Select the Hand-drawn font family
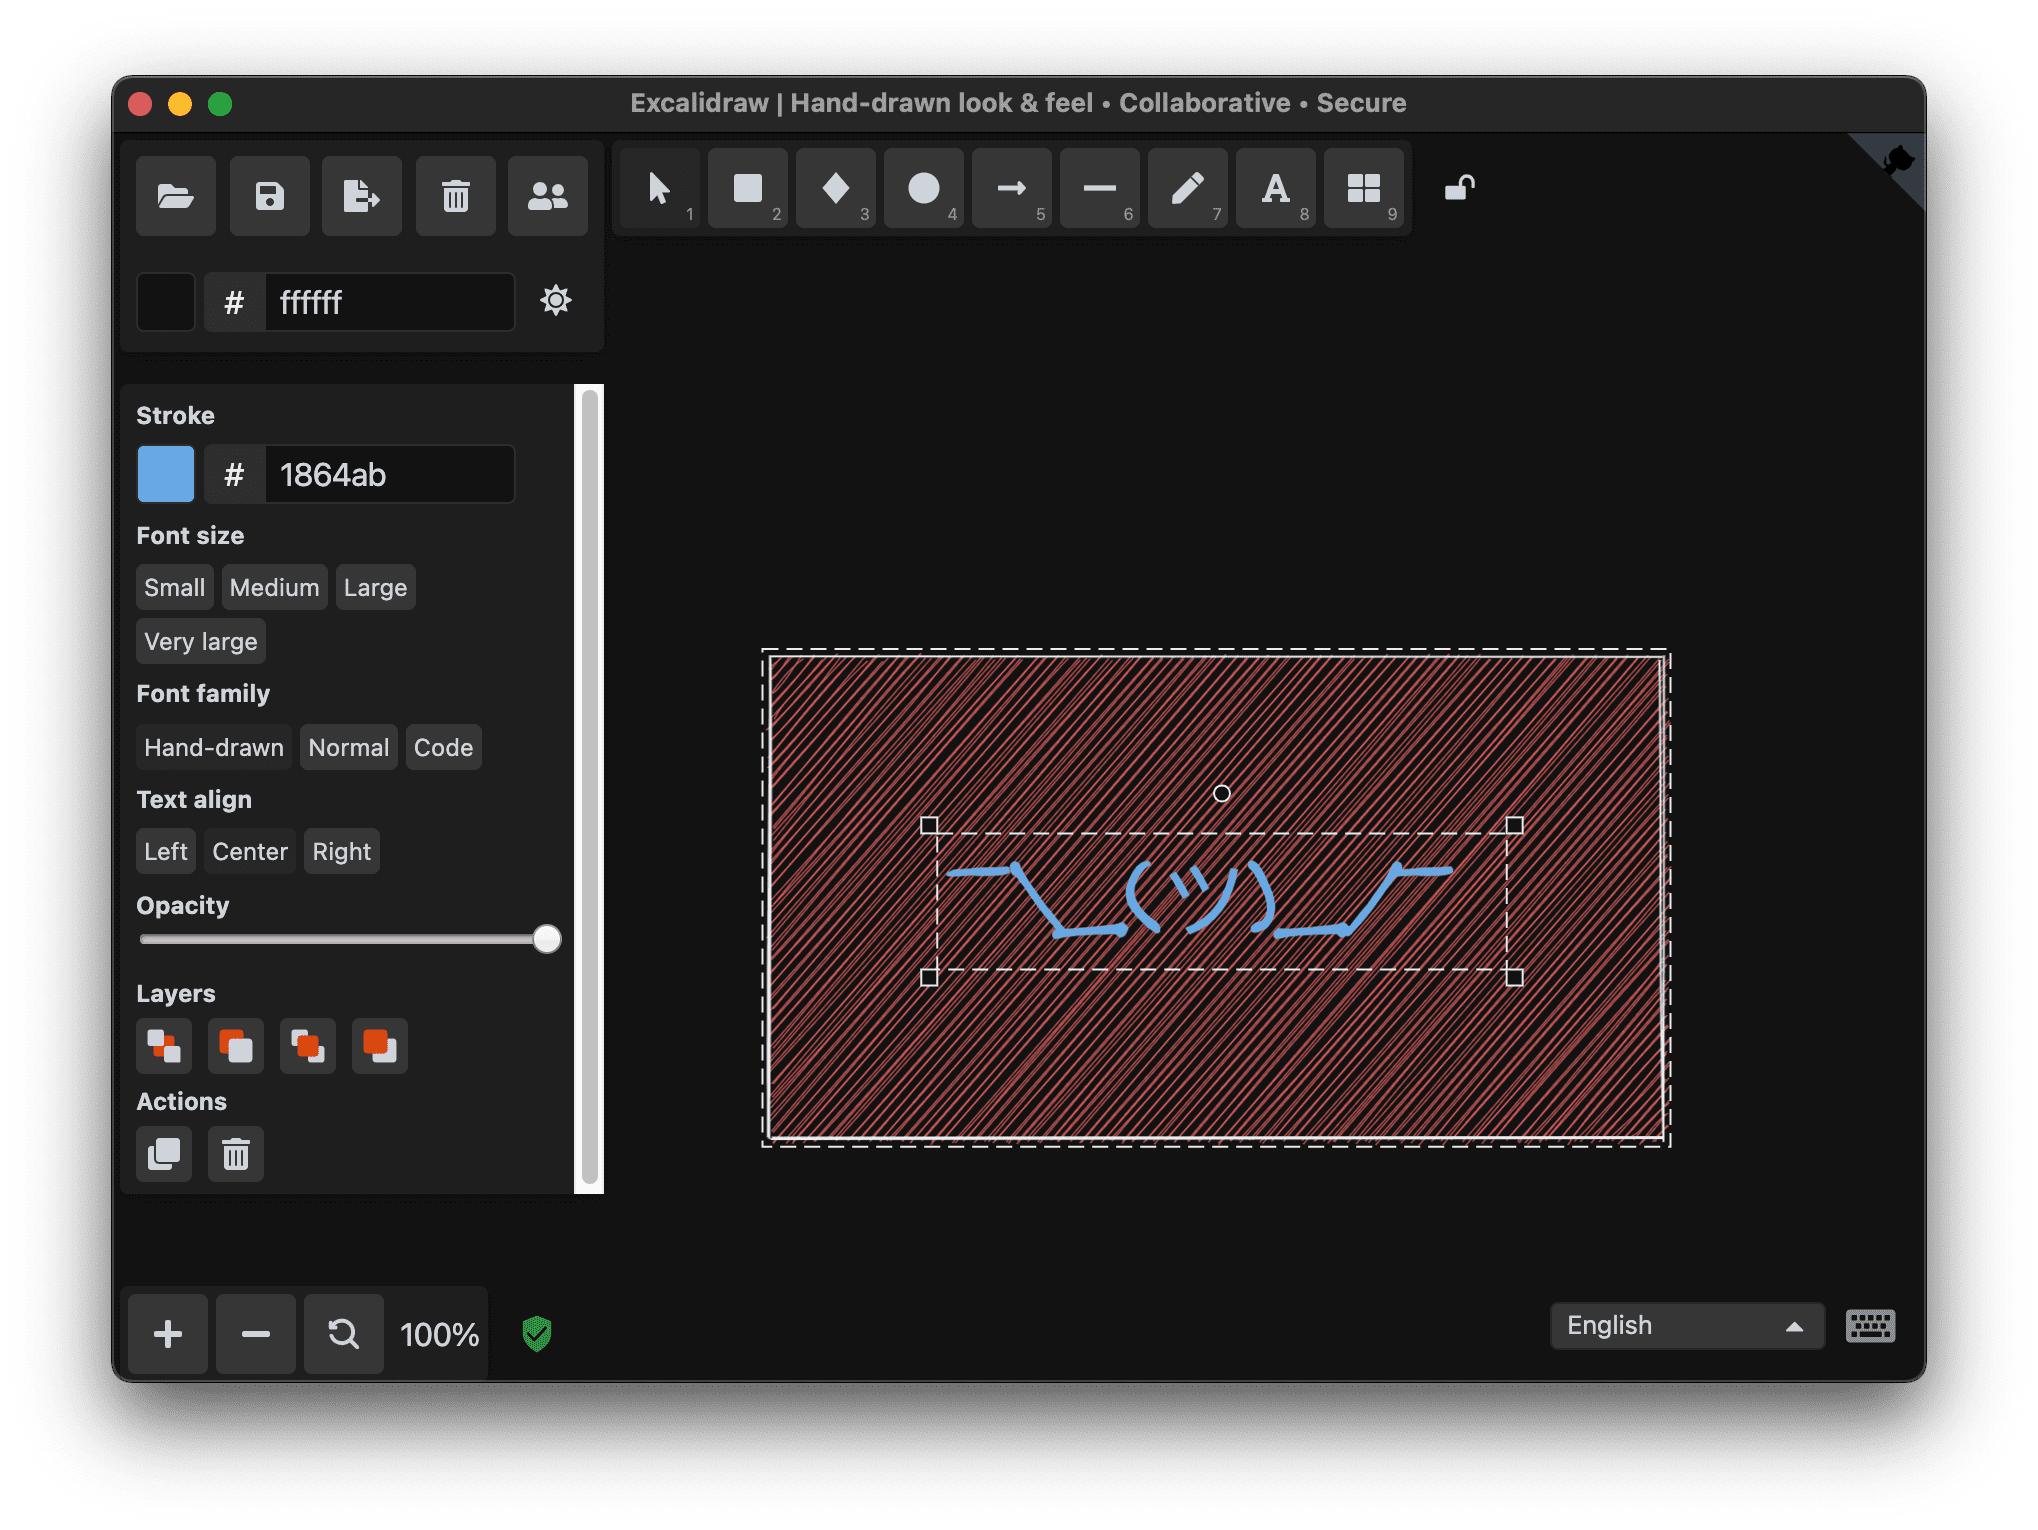 [x=214, y=746]
